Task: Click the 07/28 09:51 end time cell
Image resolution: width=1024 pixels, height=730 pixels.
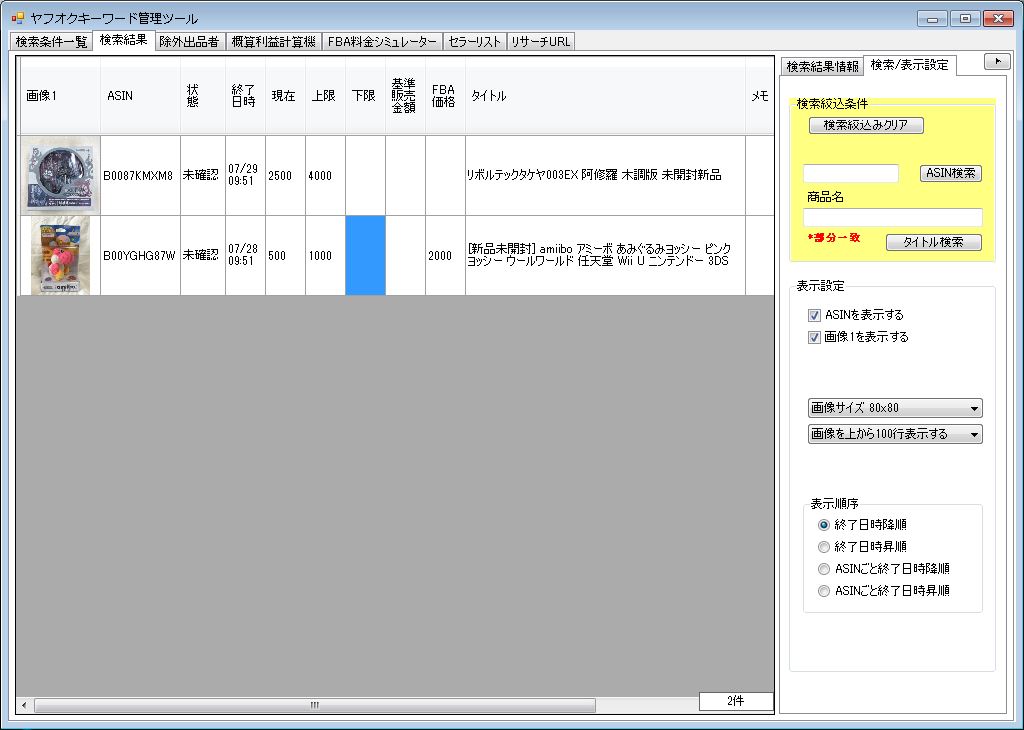Action: [x=246, y=256]
